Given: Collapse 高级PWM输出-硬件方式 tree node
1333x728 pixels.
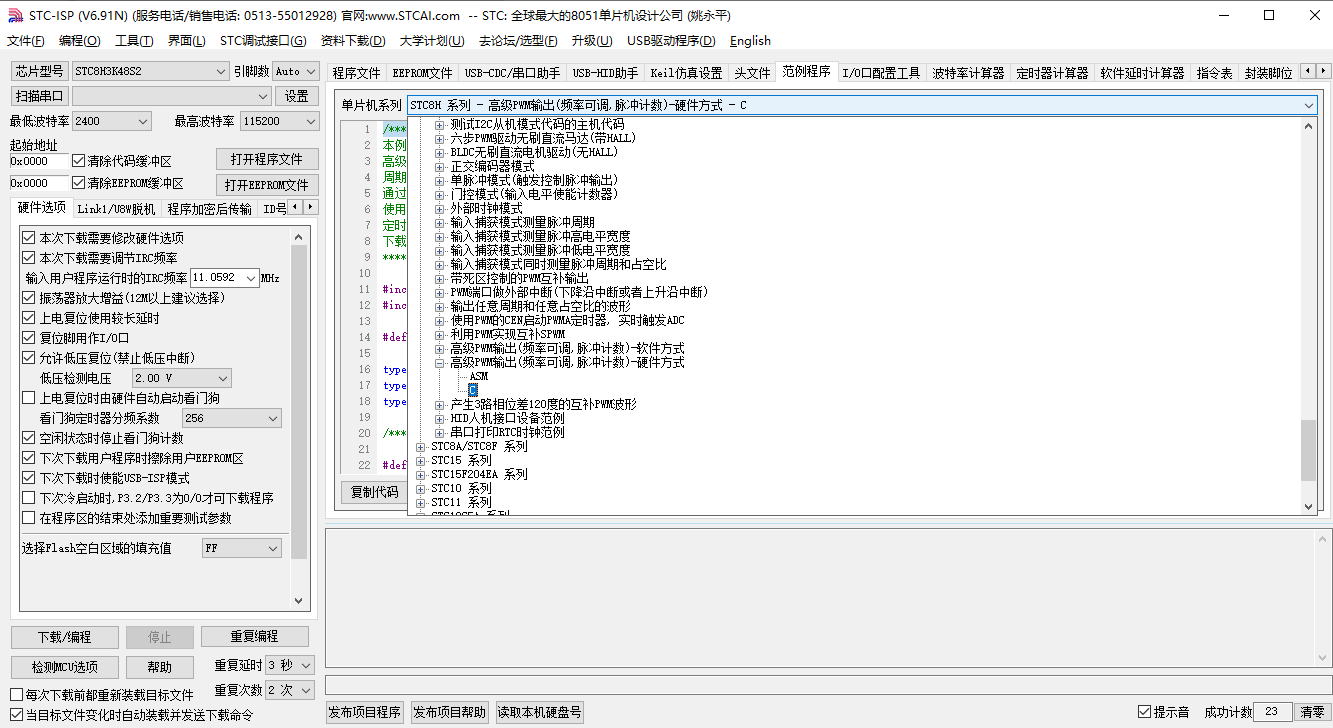Looking at the screenshot, I should pyautogui.click(x=440, y=362).
